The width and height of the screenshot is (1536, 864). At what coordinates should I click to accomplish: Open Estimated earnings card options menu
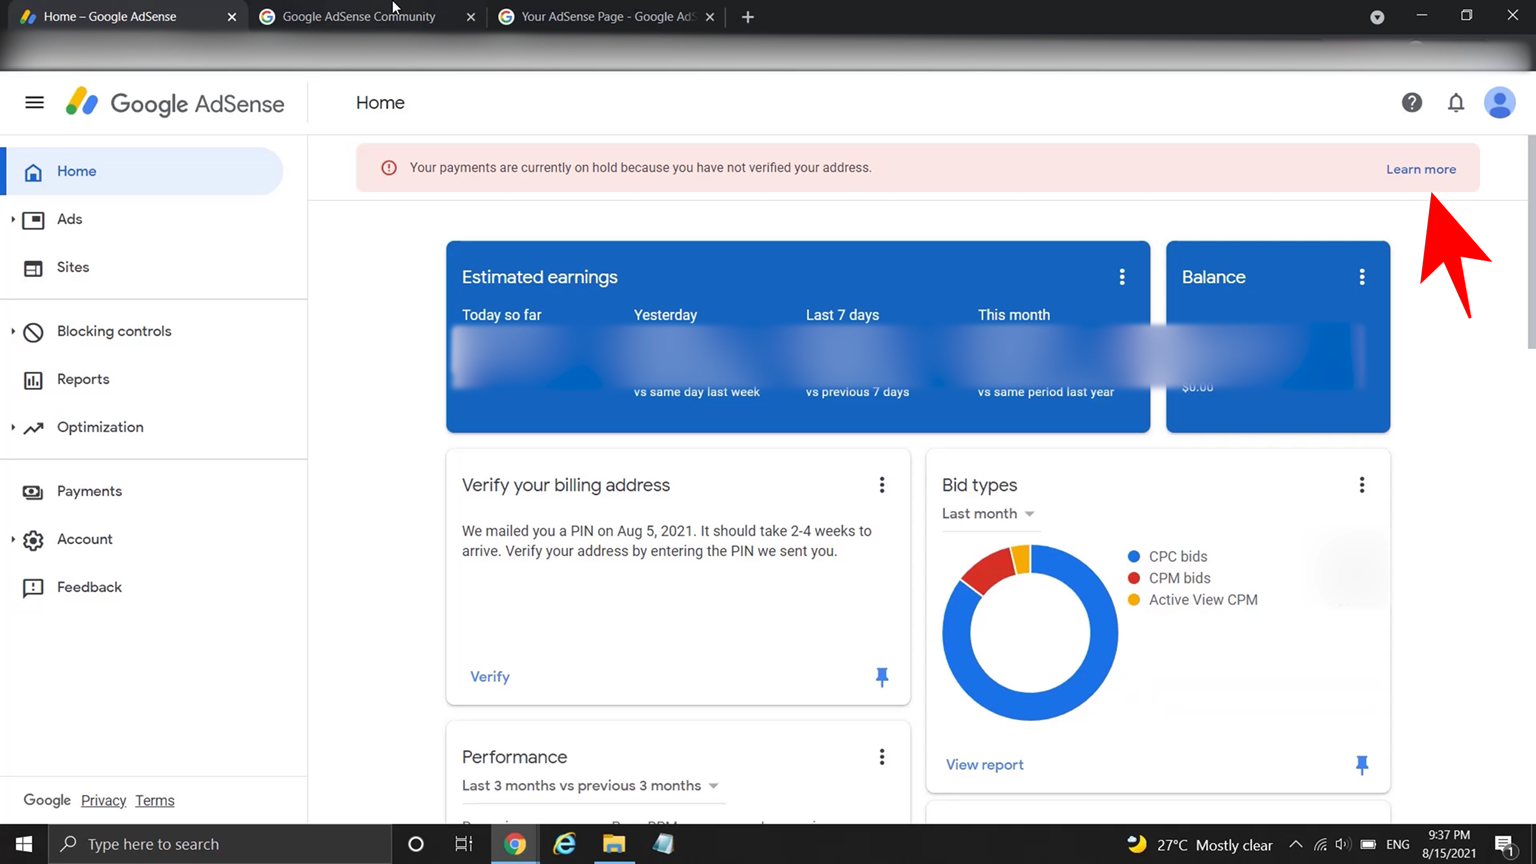(1122, 277)
